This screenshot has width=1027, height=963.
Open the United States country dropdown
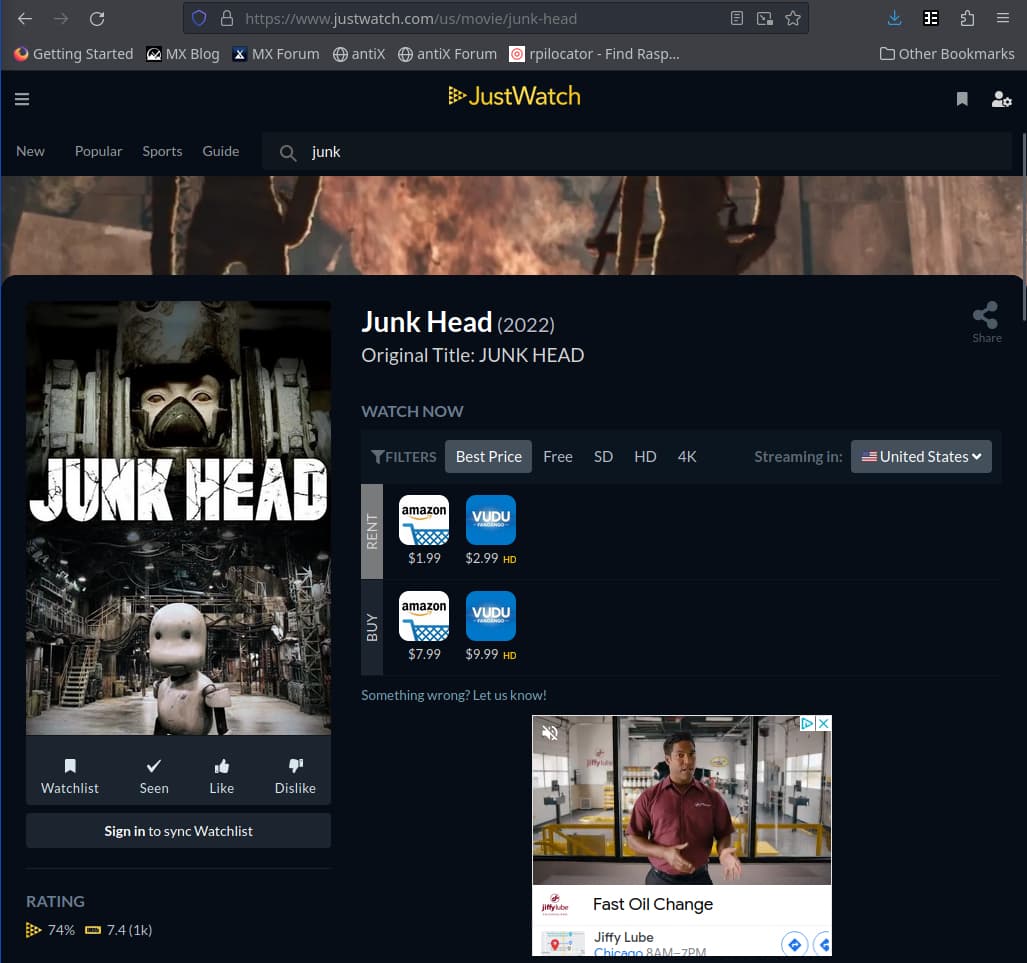coord(921,457)
